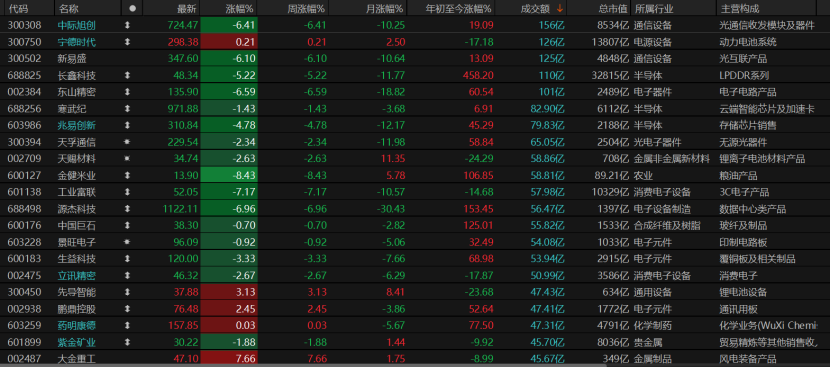
Task: Click the marker icon in 宁德时代 row
Action: 127,42
